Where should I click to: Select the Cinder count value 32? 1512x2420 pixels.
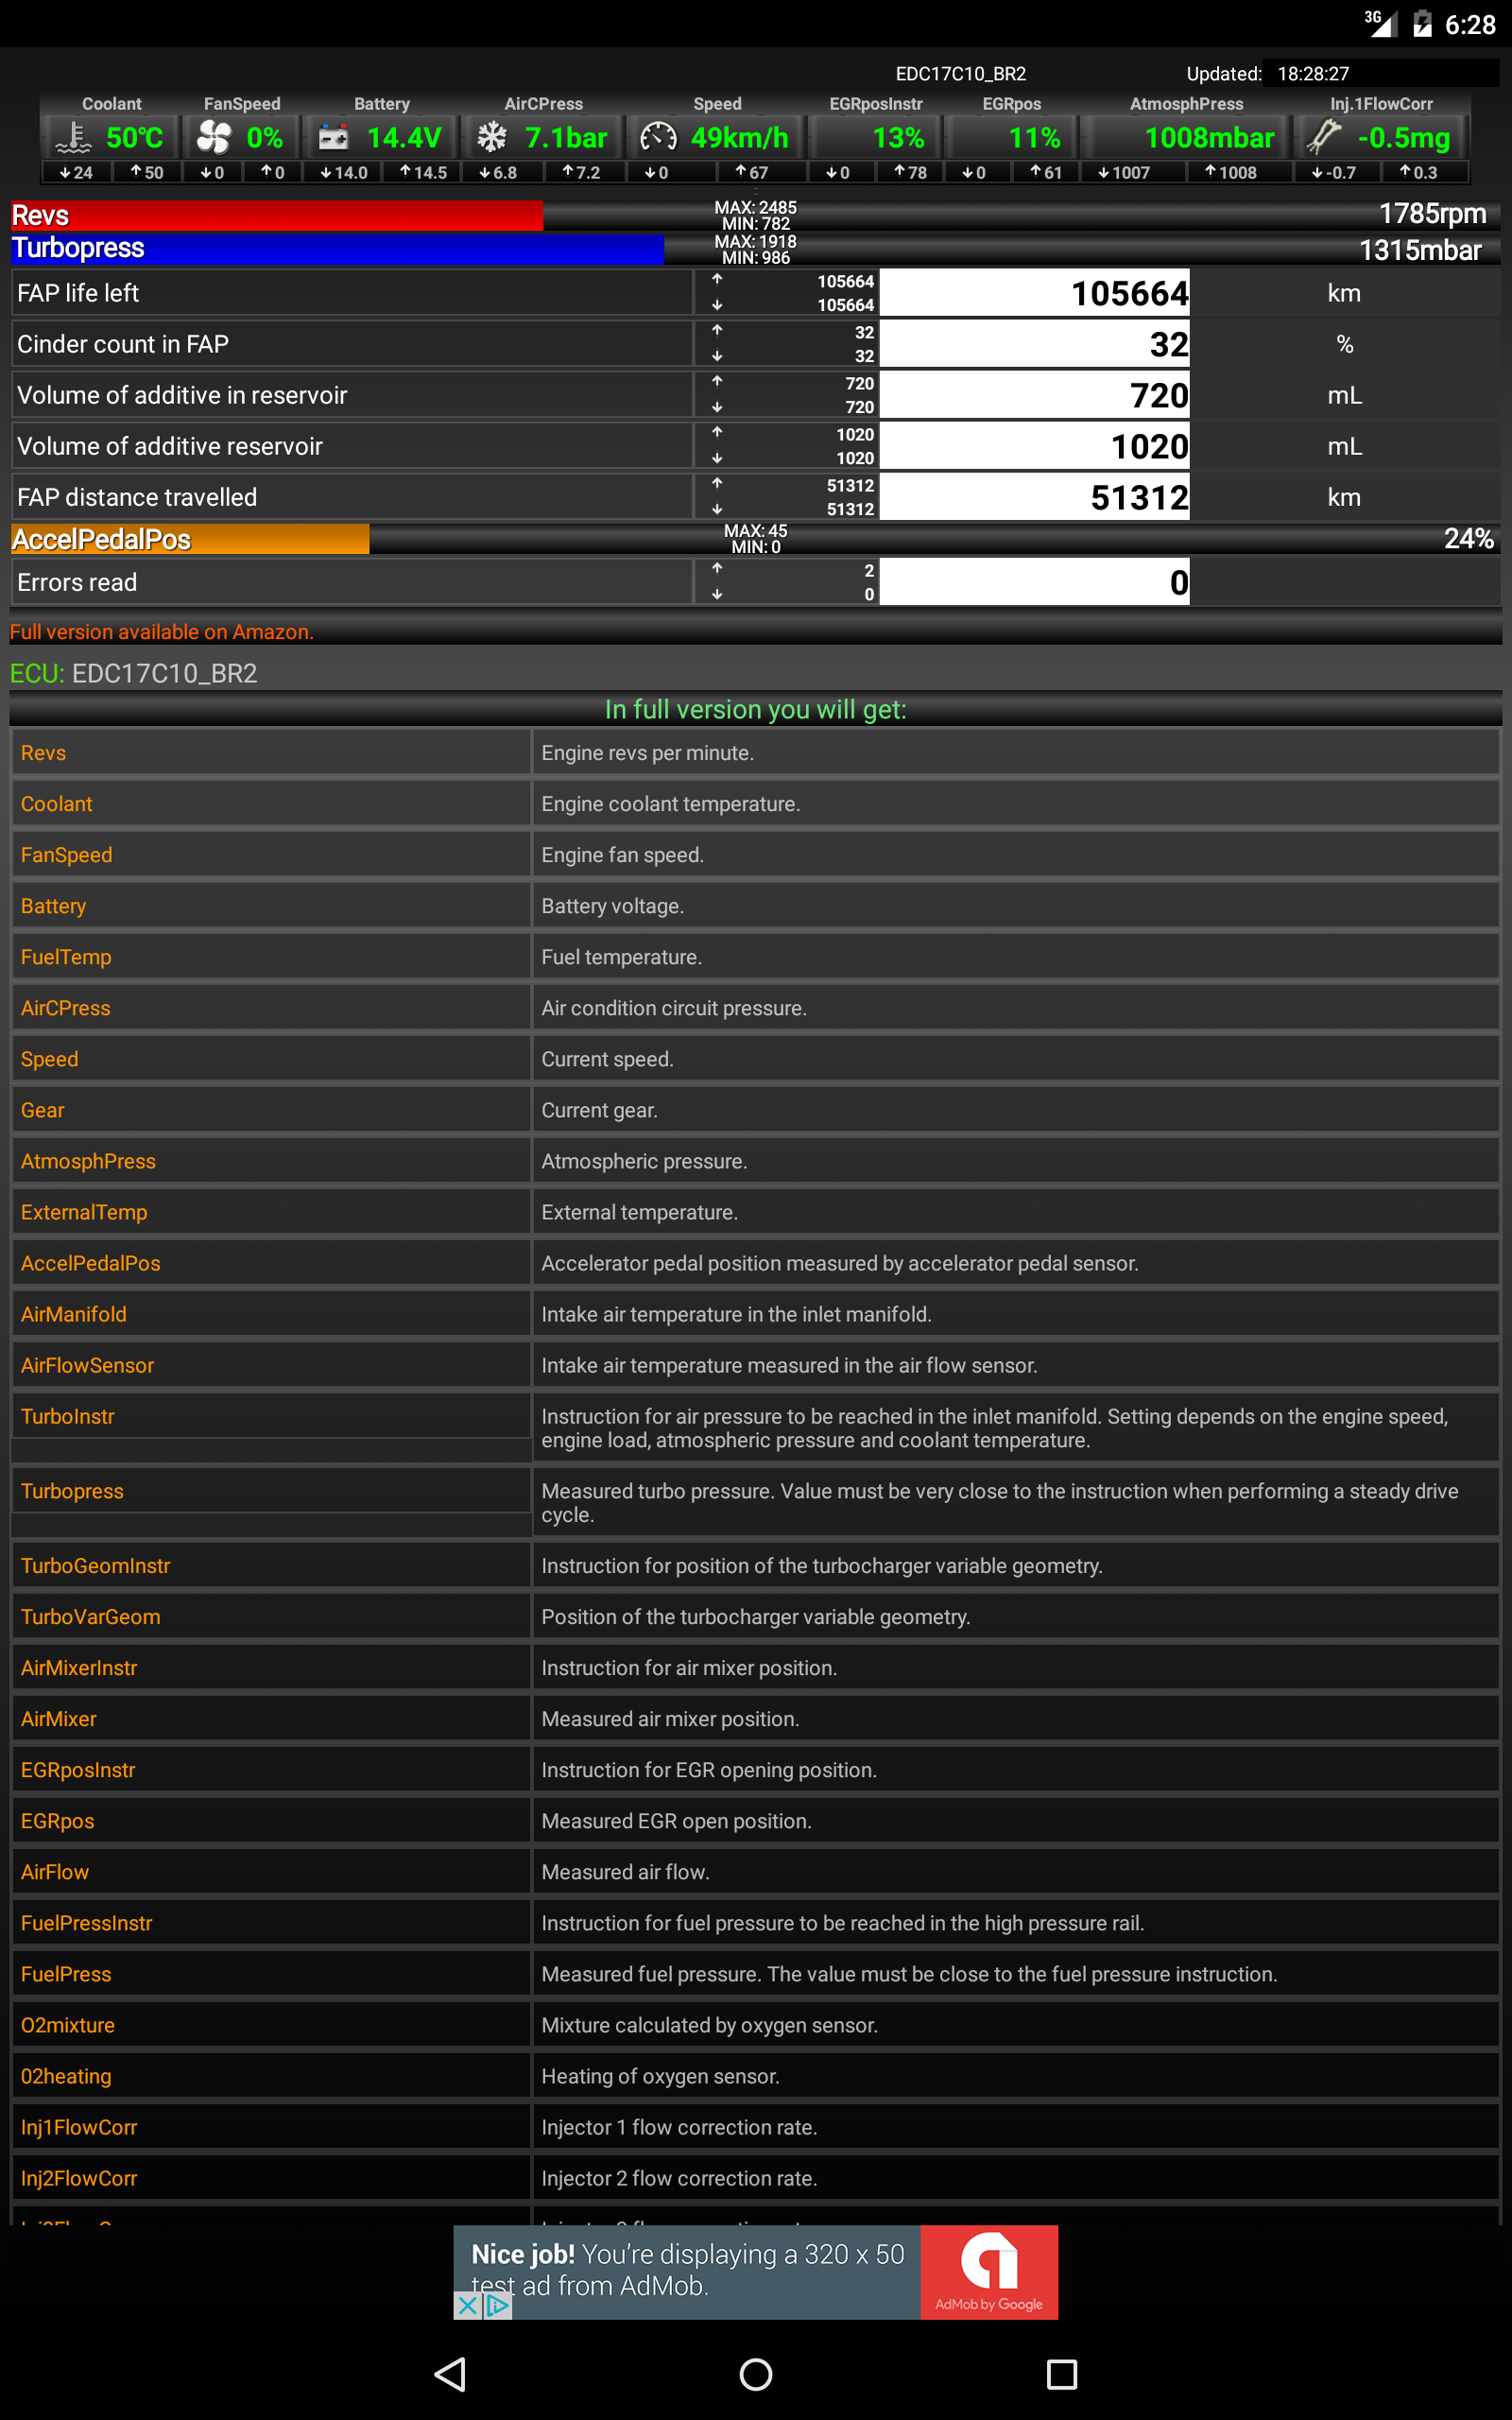pyautogui.click(x=1034, y=344)
